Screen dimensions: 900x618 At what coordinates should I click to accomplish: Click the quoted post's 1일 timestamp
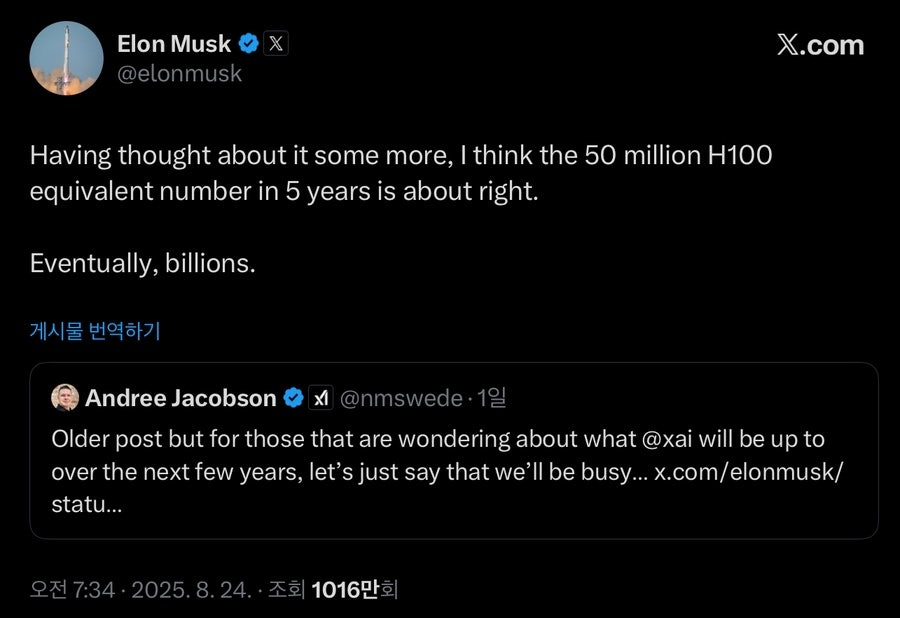click(x=491, y=398)
